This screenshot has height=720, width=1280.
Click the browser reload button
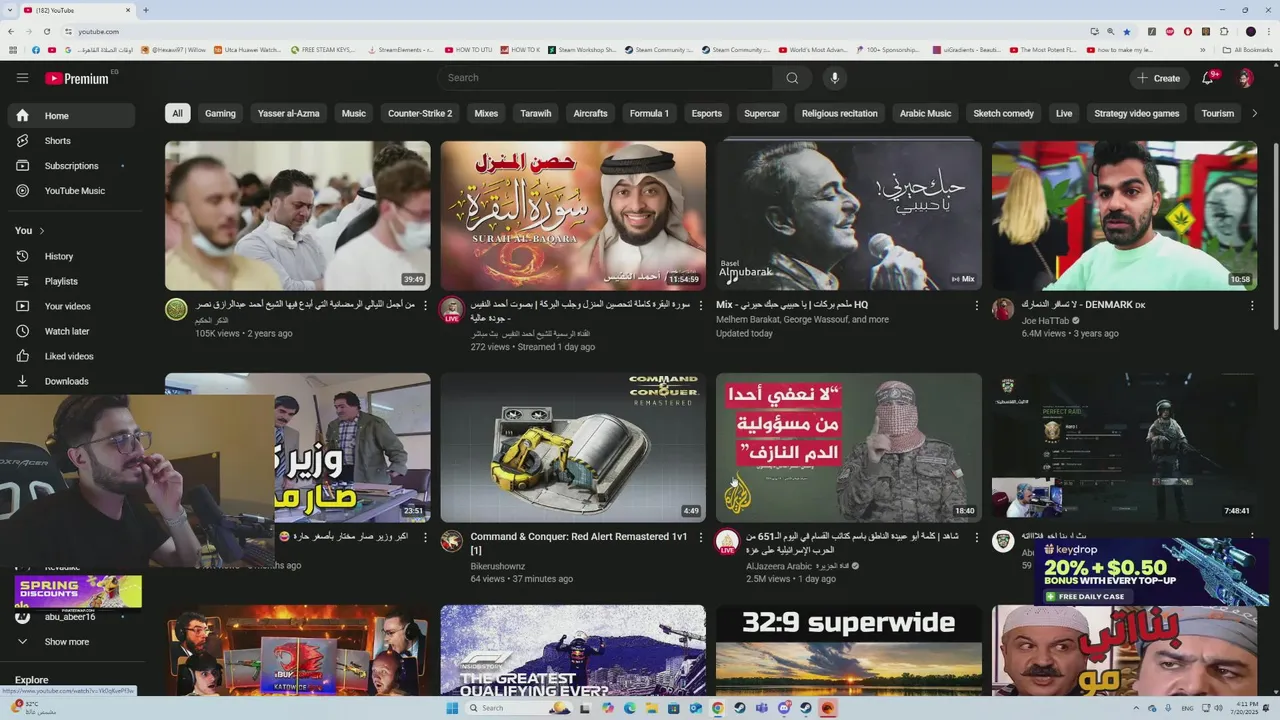48,32
